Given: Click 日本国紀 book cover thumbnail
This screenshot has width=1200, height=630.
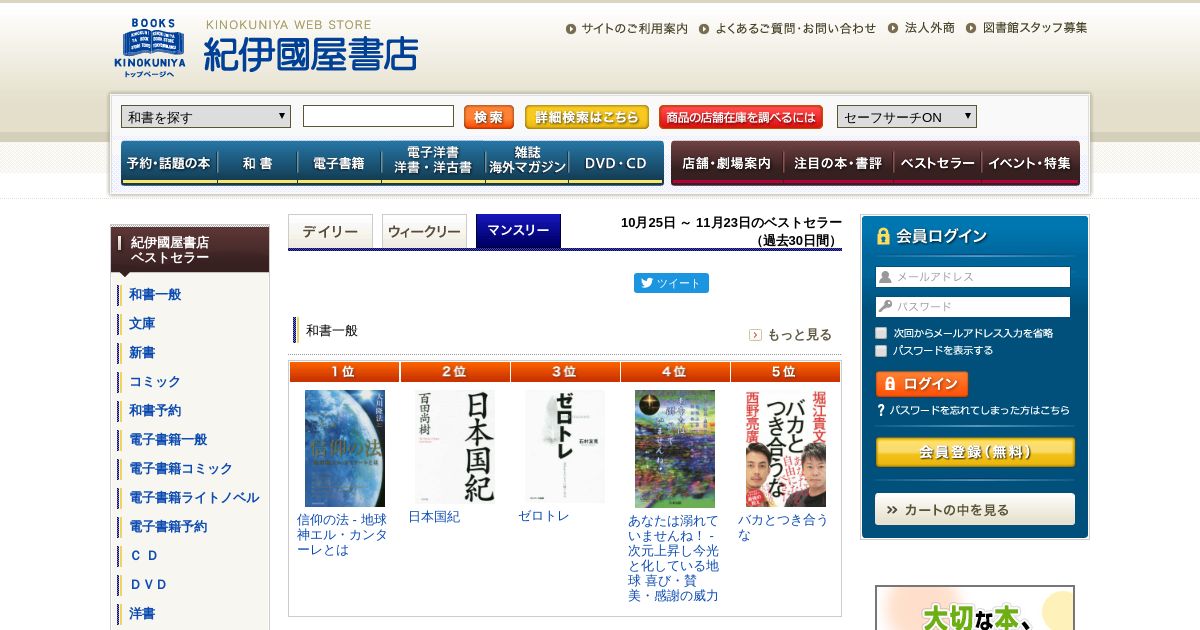Looking at the screenshot, I should point(455,447).
